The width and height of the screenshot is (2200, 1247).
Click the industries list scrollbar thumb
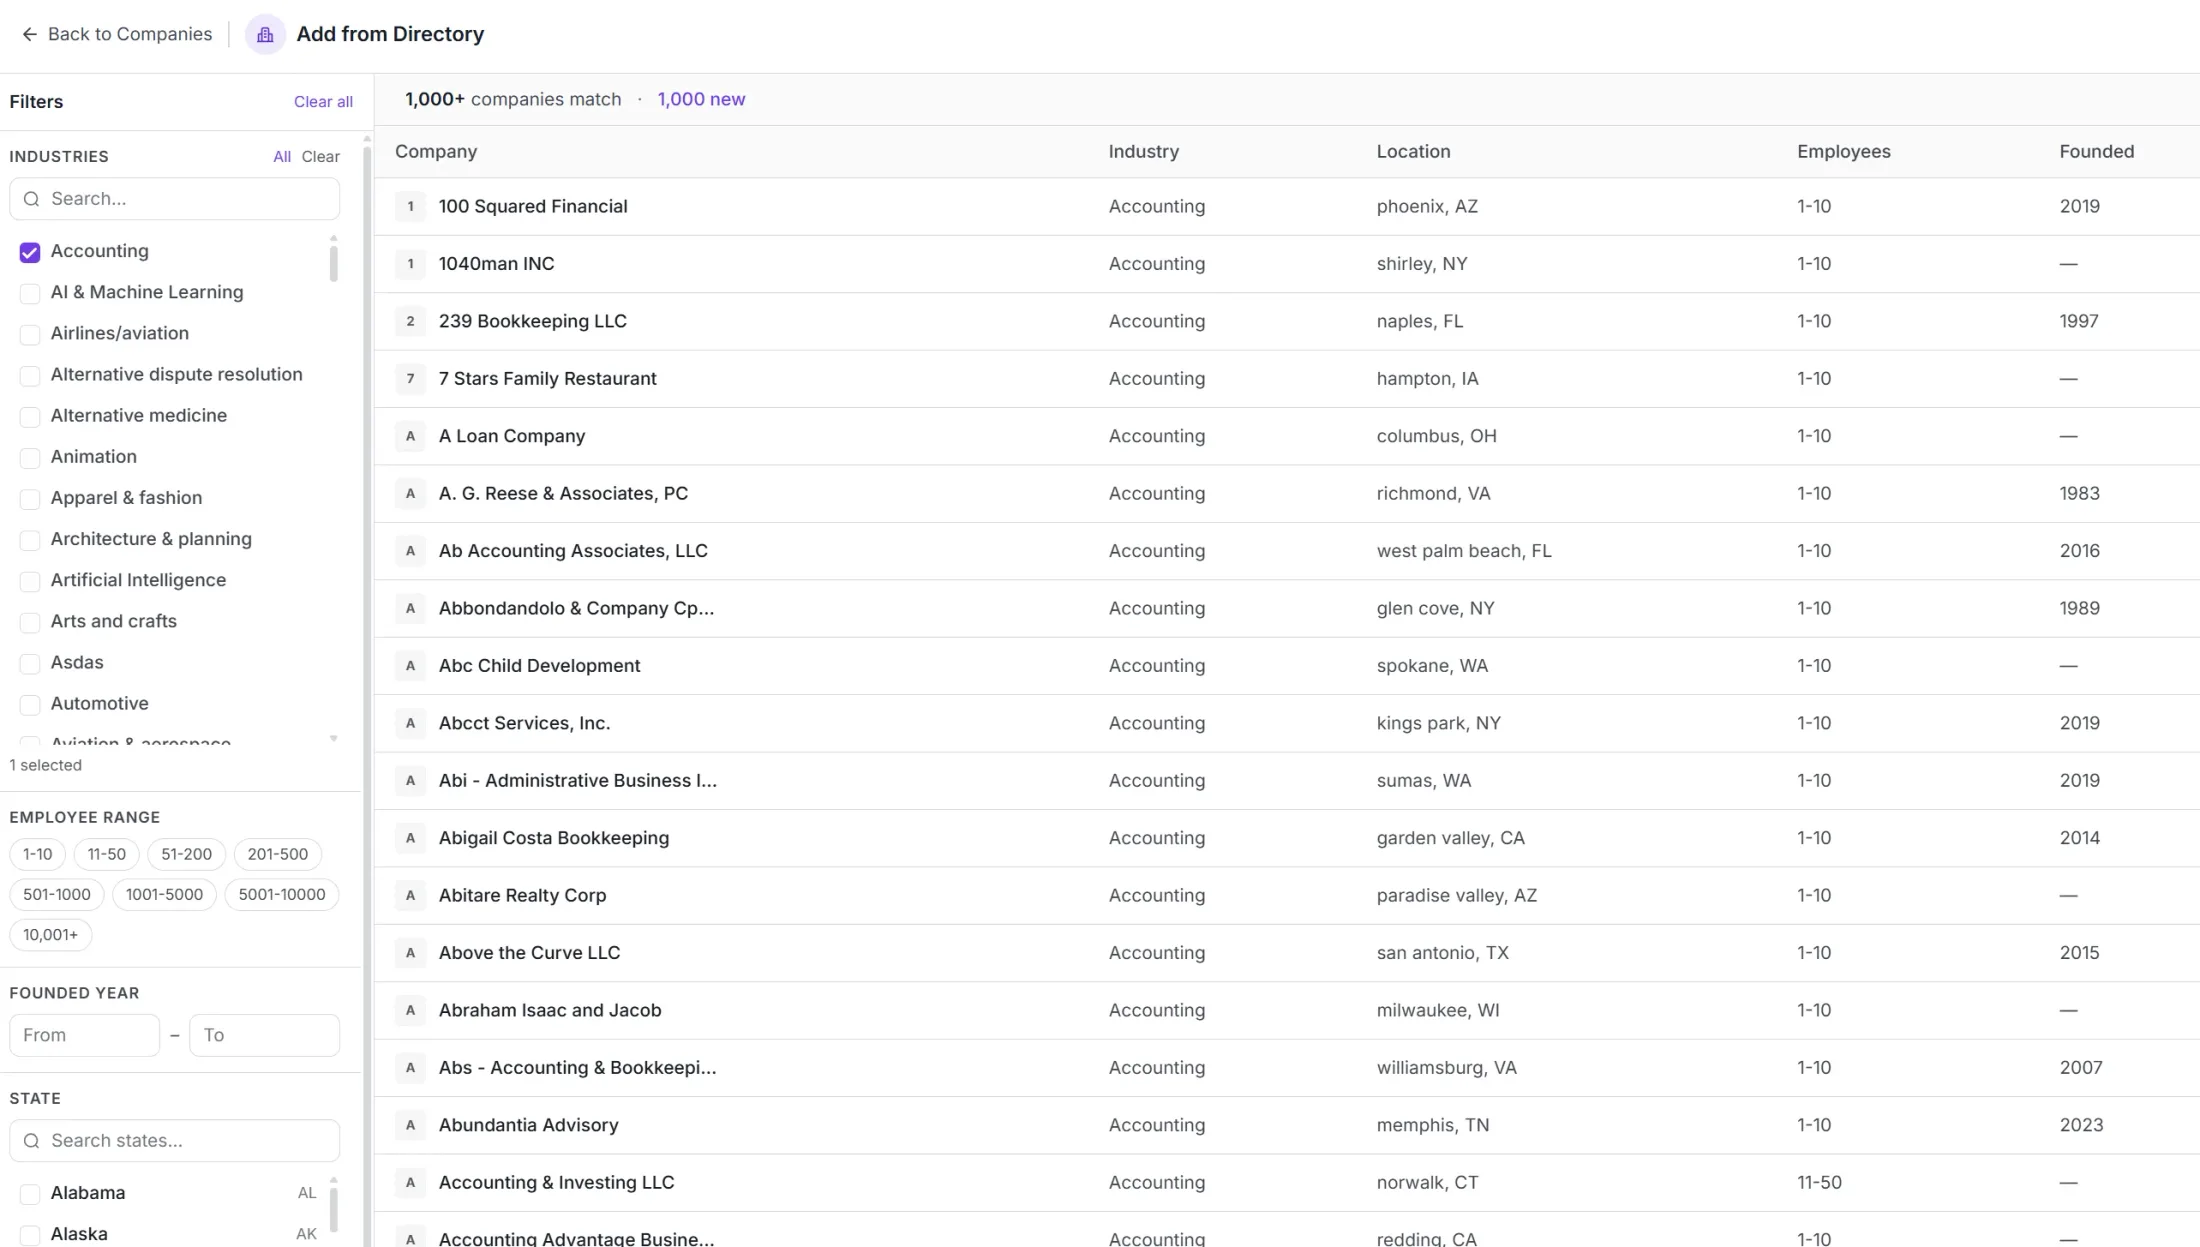click(333, 263)
